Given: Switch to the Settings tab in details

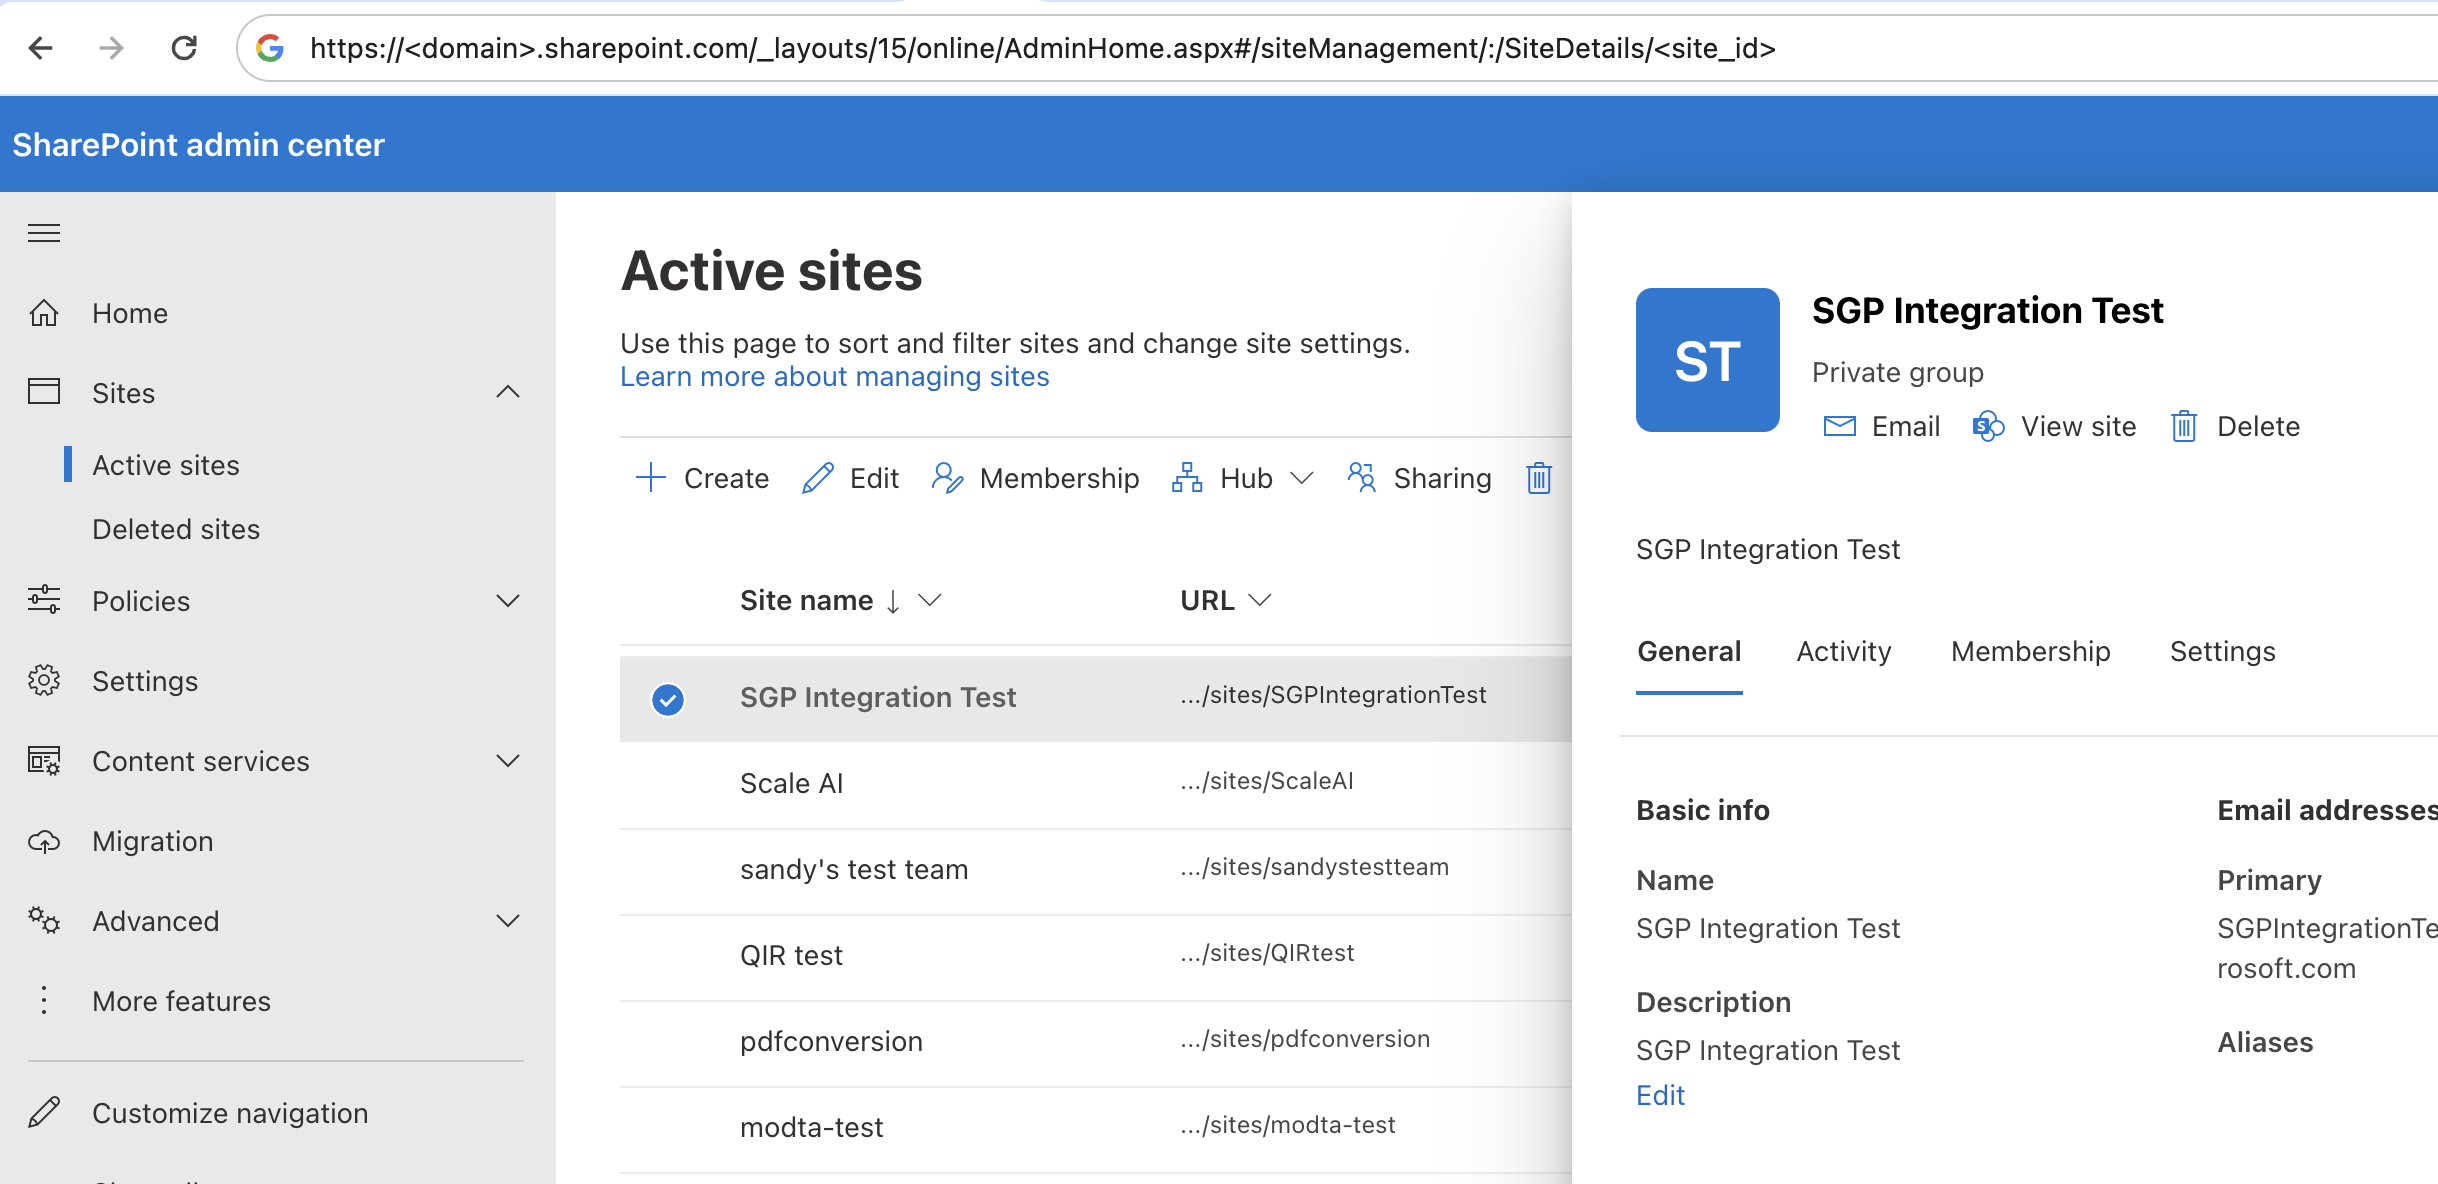Looking at the screenshot, I should click(2222, 651).
